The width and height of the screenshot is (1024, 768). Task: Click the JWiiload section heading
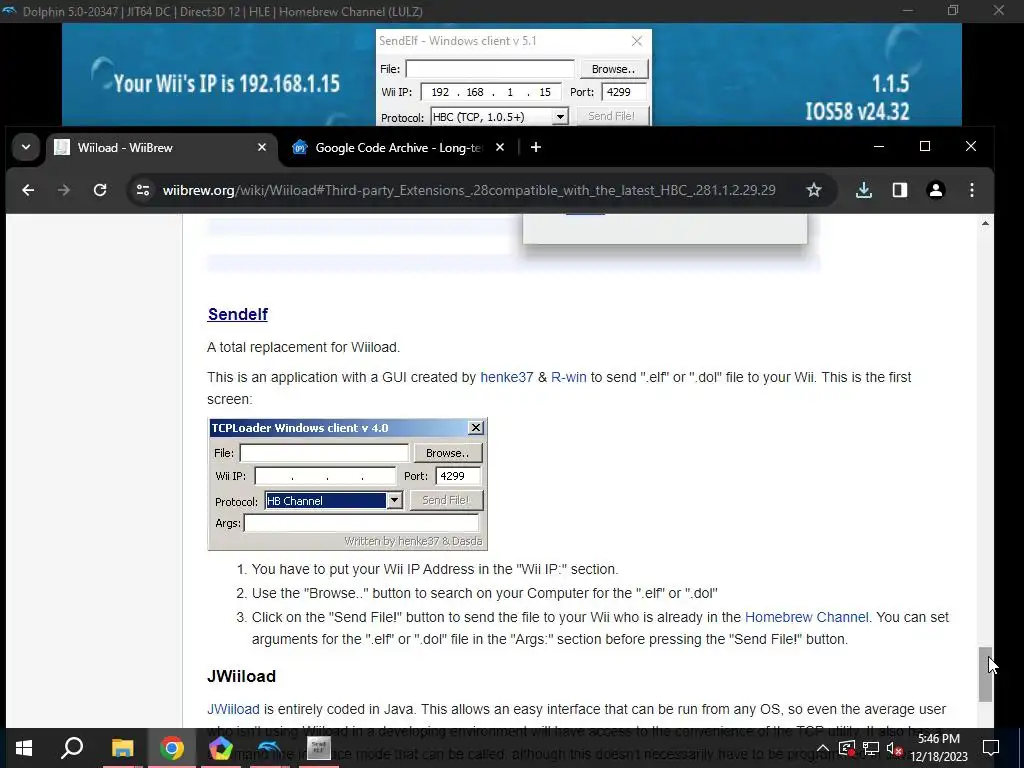(x=241, y=676)
